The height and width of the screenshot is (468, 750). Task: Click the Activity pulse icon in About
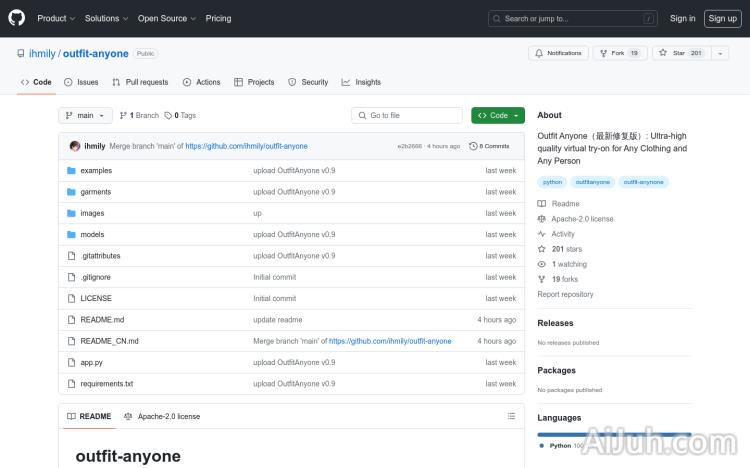click(x=542, y=234)
